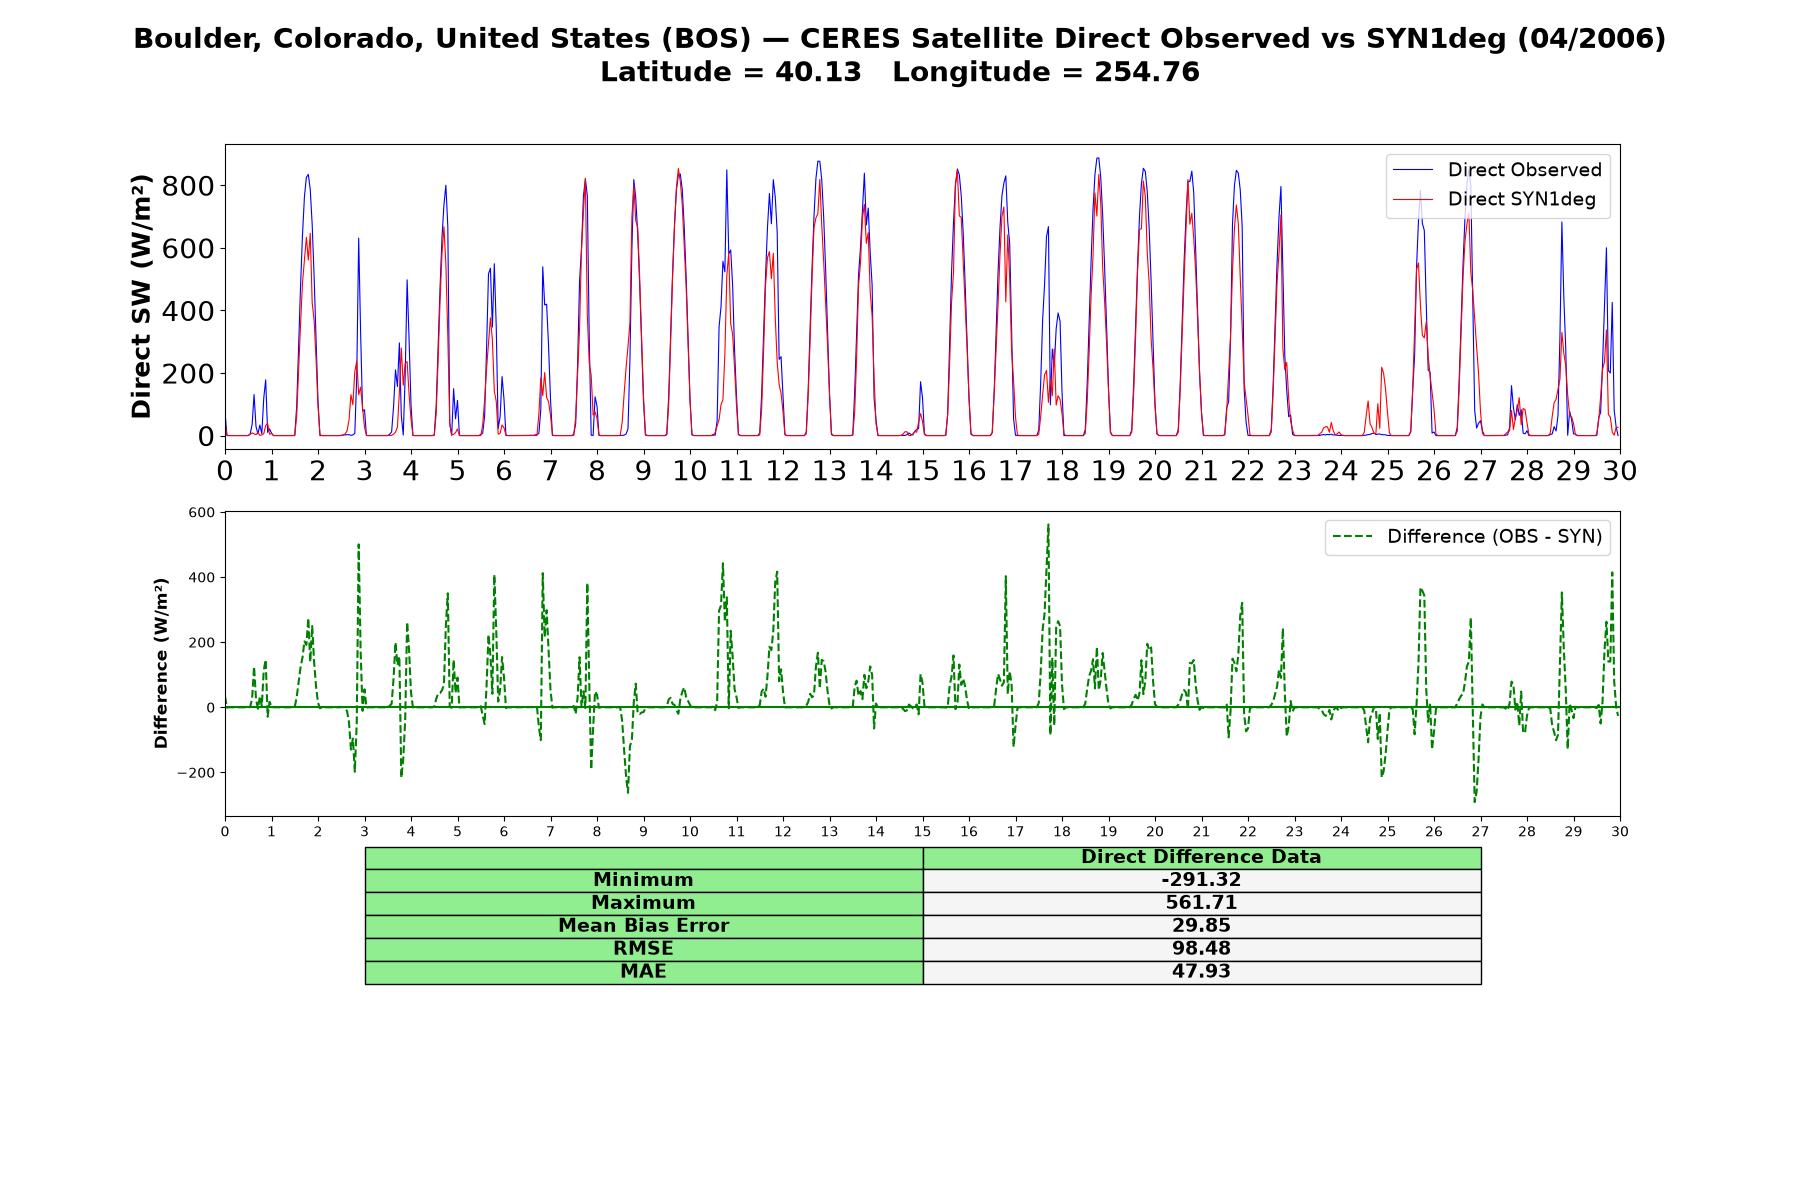
Task: Select the Minimum row label in table
Action: [643, 880]
